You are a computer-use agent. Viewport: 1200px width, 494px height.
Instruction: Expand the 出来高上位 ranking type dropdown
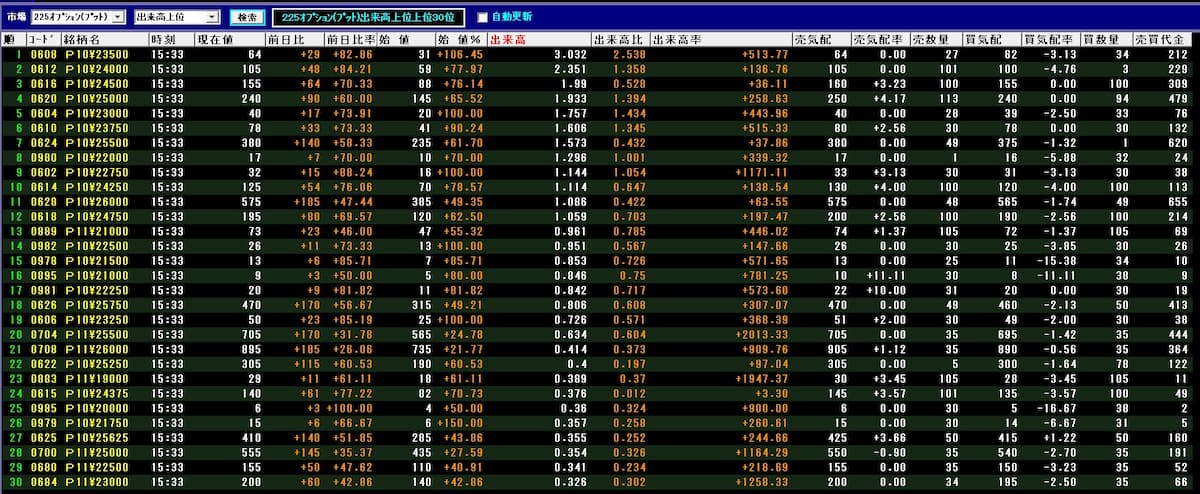point(212,18)
